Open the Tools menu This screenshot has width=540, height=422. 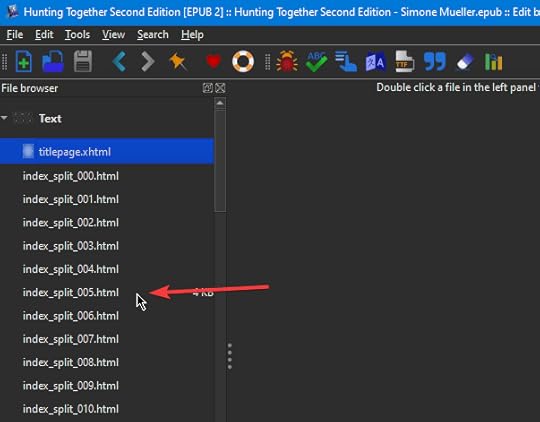[77, 34]
